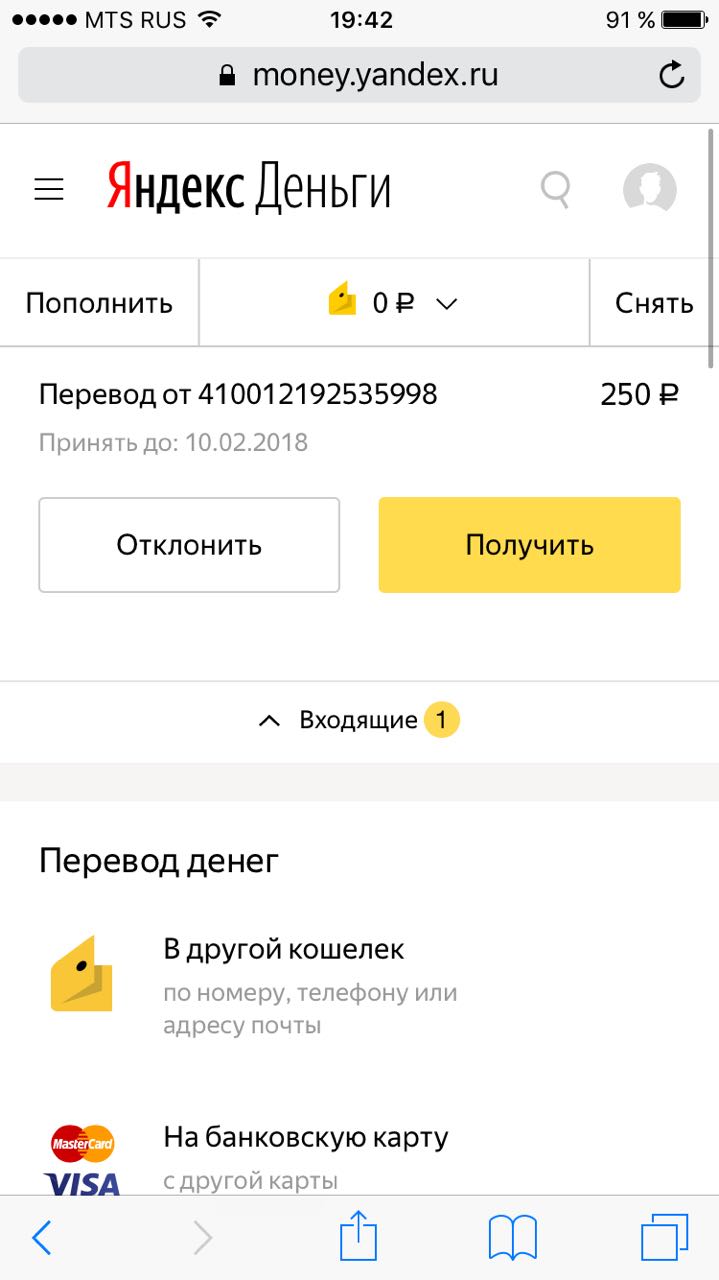
Task: Click Отклонить to decline the transfer
Action: 188,544
